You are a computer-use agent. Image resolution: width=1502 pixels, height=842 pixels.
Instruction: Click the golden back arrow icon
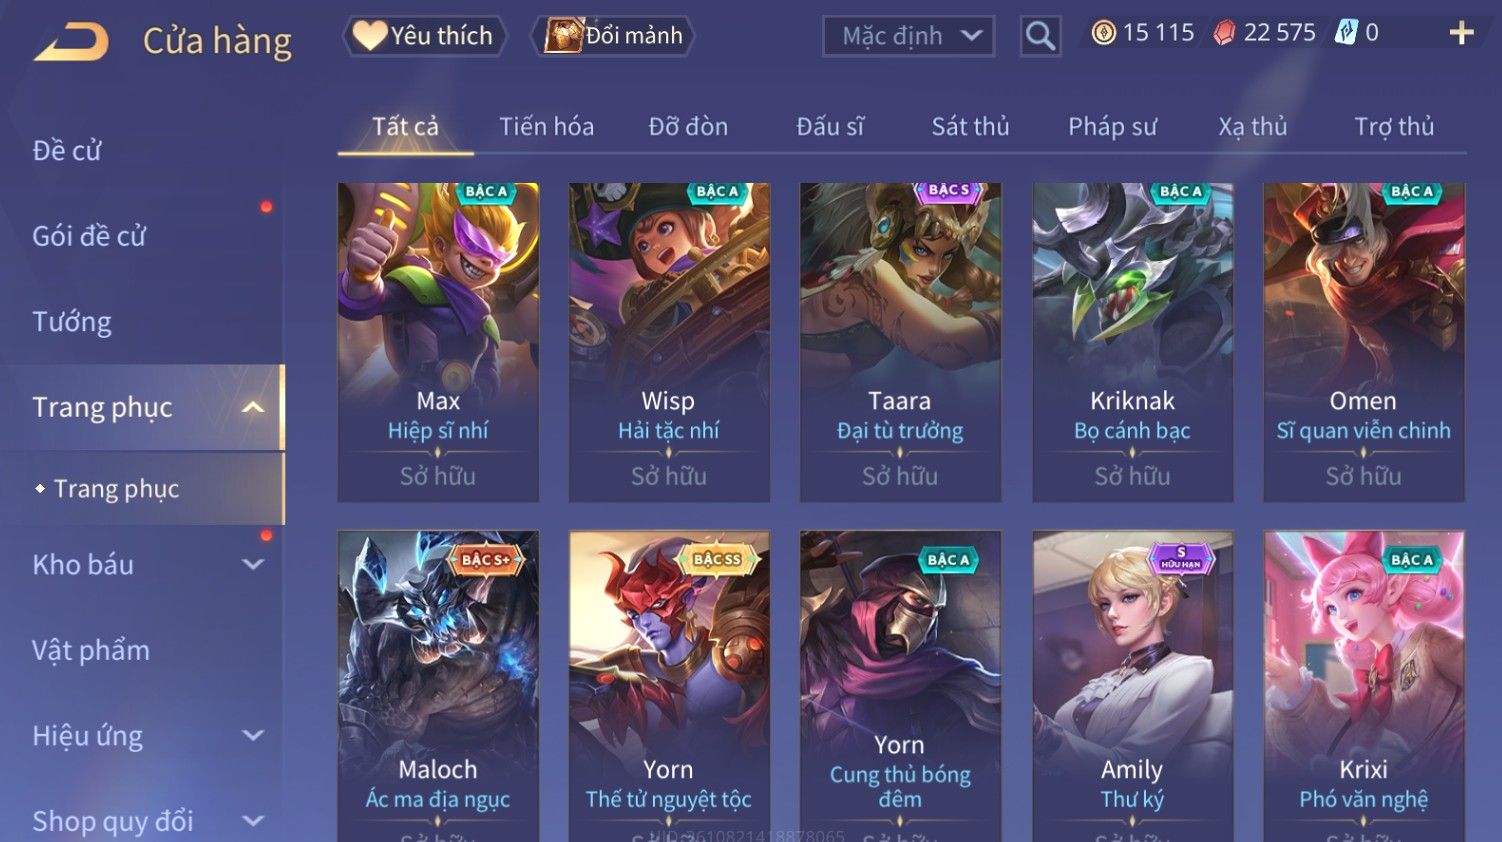(x=71, y=42)
